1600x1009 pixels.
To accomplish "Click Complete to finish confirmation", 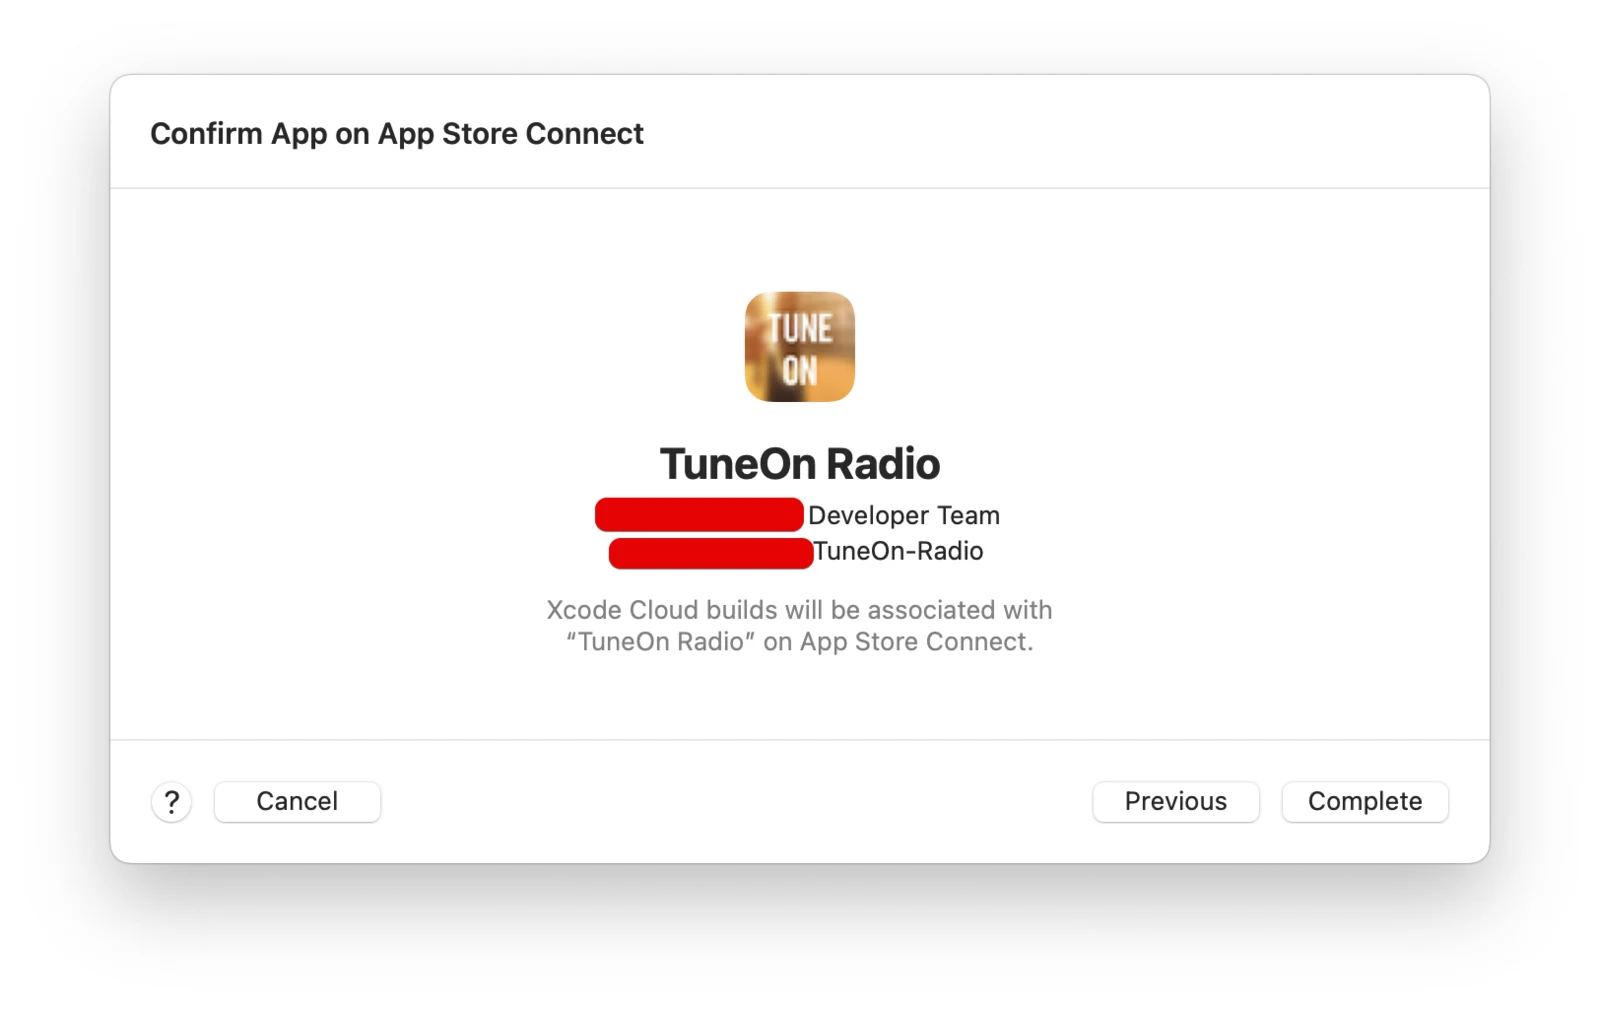I will 1365,802.
